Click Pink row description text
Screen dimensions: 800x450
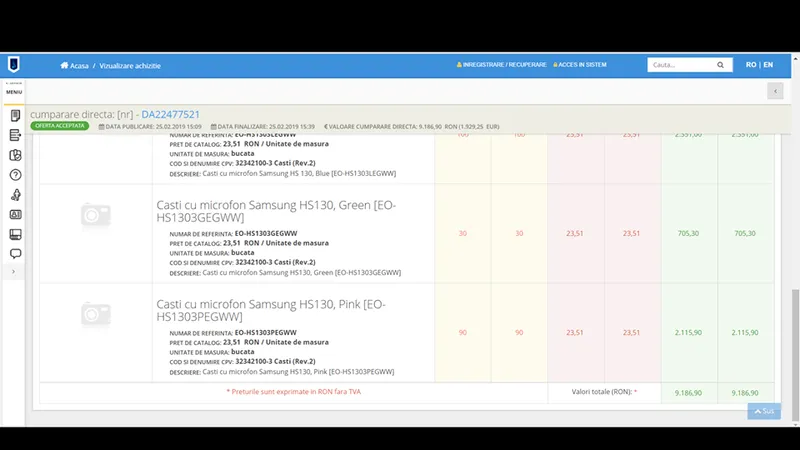(298, 371)
